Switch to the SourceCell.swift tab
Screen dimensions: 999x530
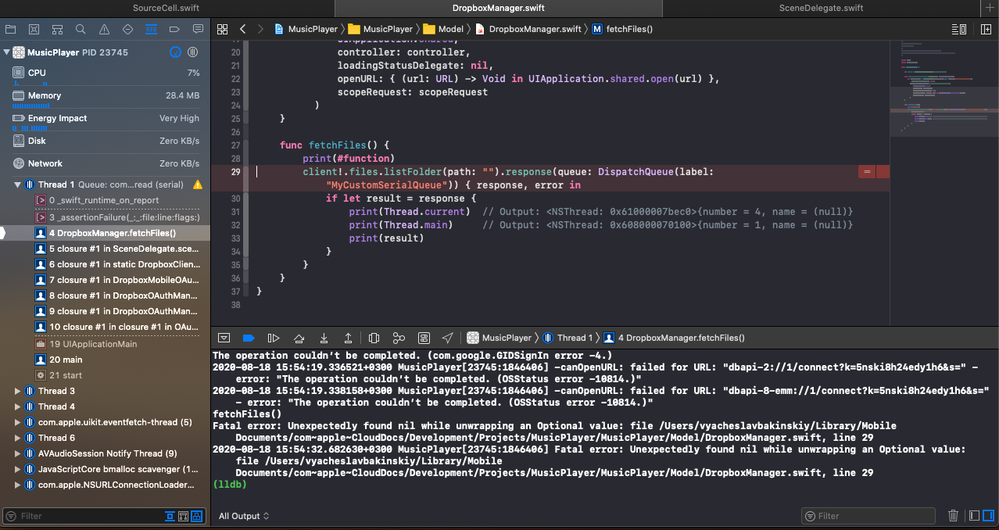click(166, 8)
